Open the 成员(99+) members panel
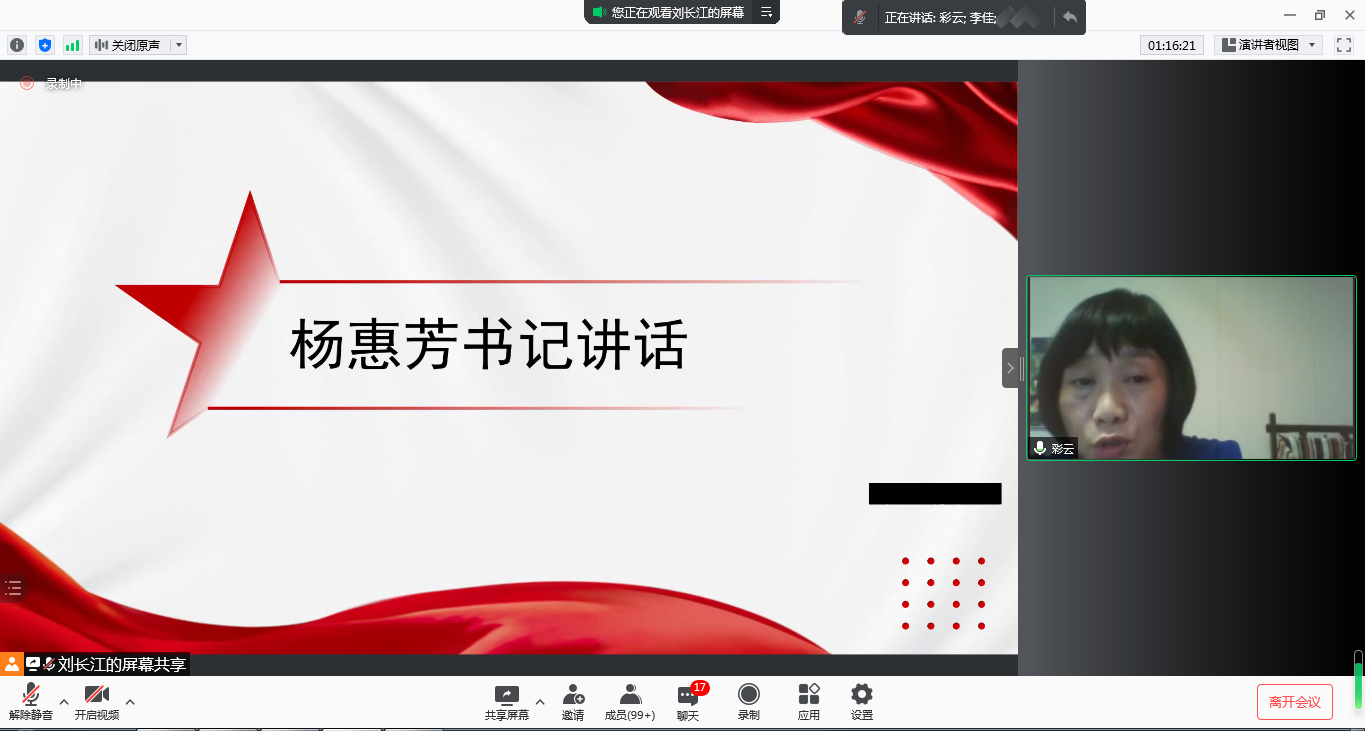 pyautogui.click(x=630, y=702)
